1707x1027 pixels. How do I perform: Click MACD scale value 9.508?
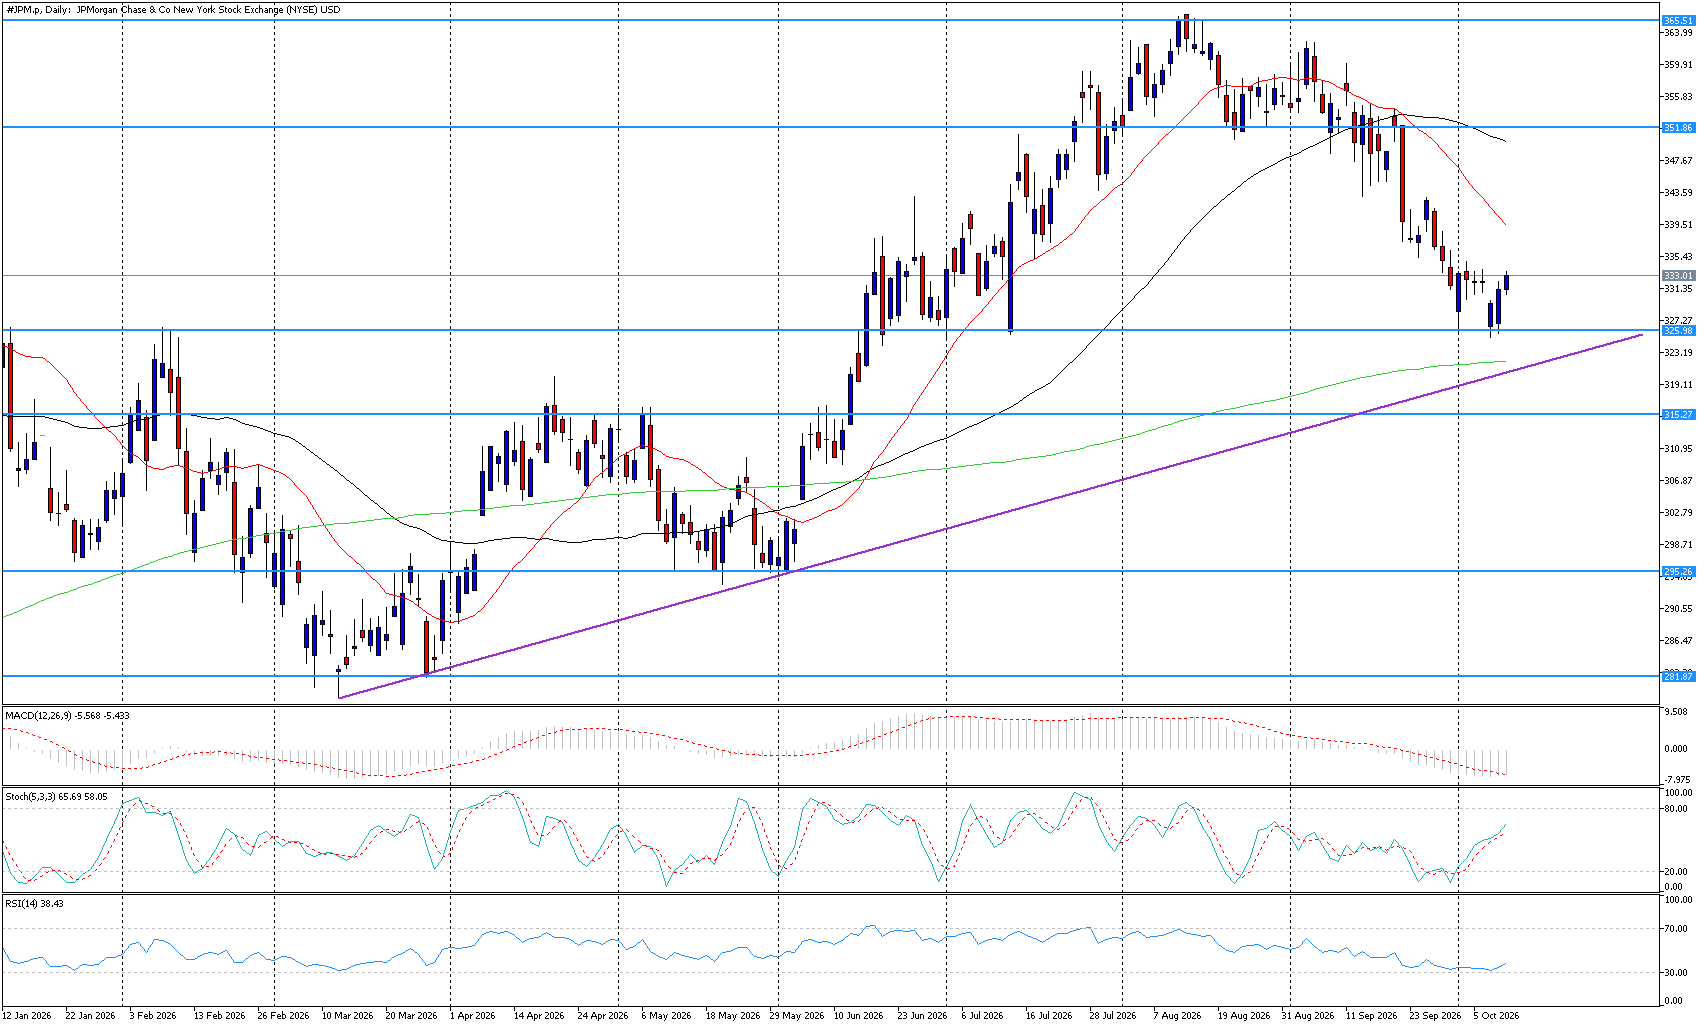1676,713
